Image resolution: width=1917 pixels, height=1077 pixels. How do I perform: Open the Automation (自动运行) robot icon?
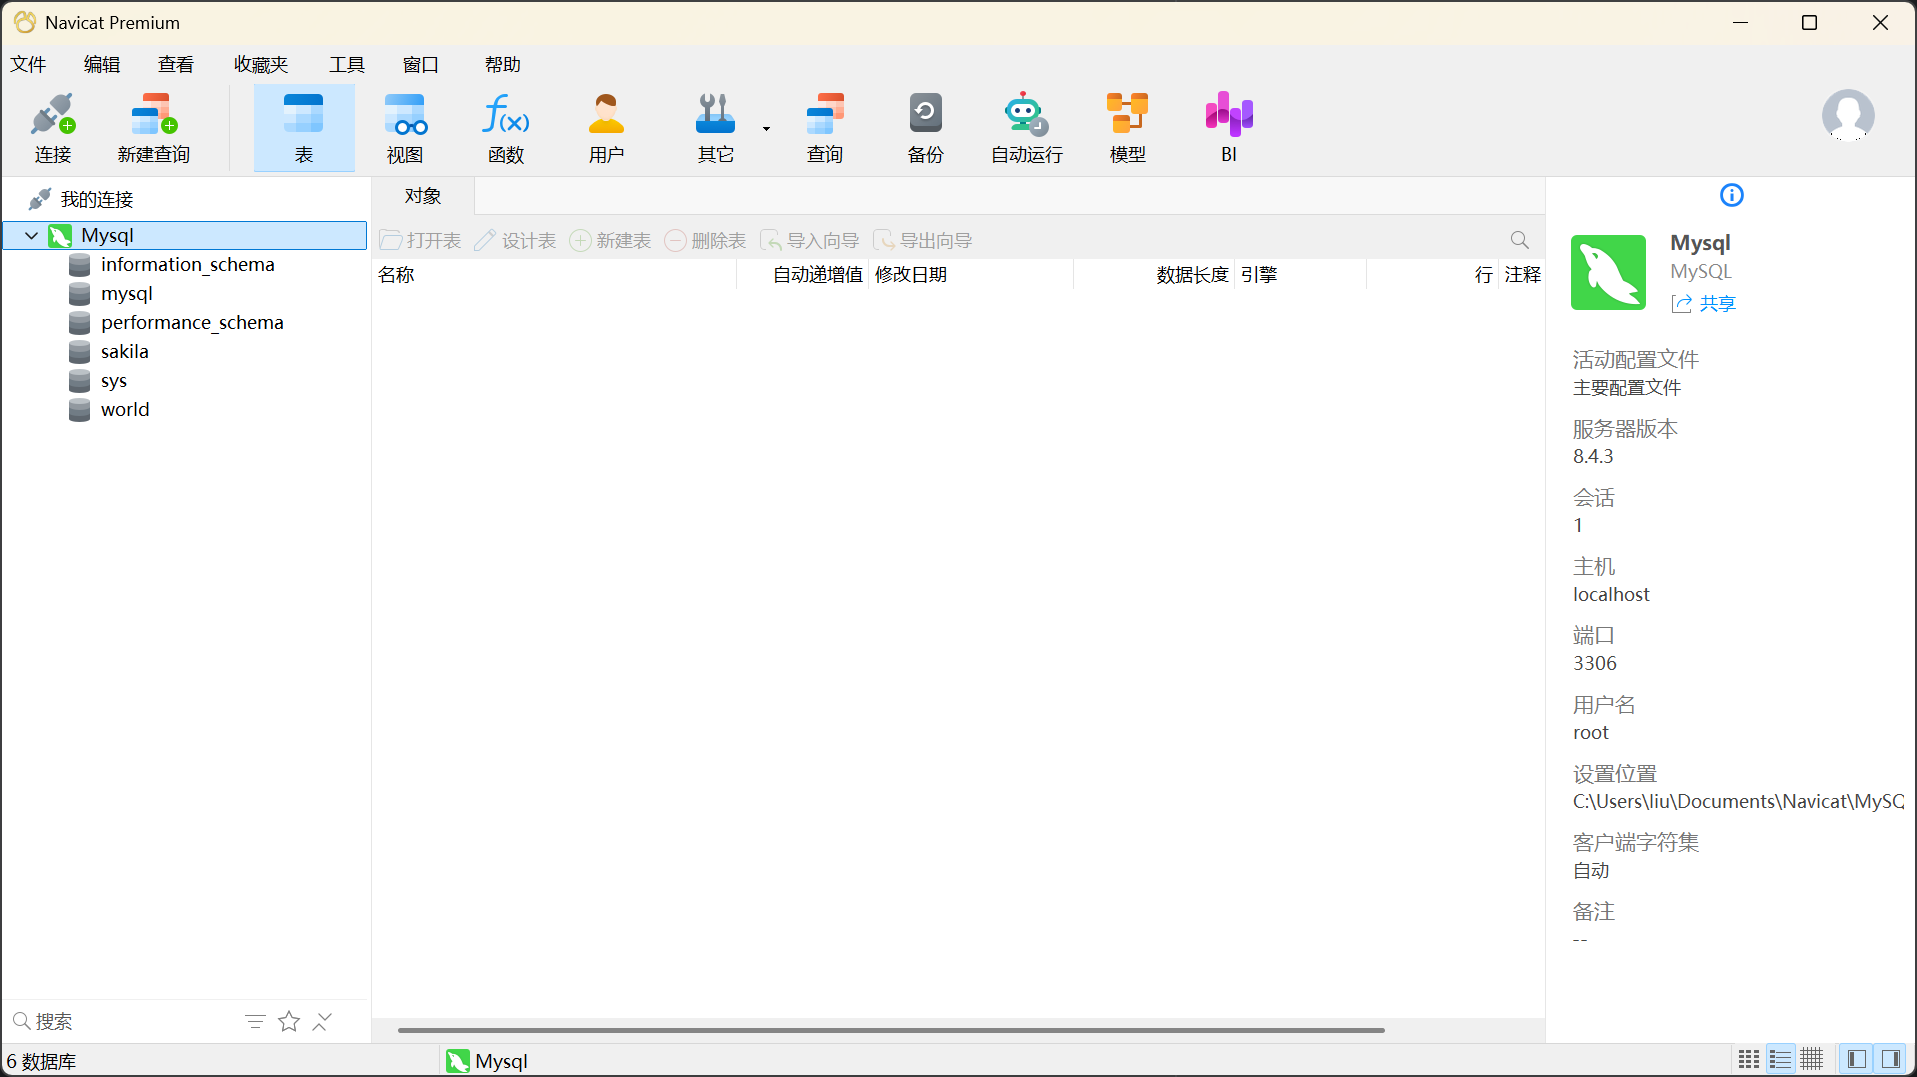coord(1026,127)
